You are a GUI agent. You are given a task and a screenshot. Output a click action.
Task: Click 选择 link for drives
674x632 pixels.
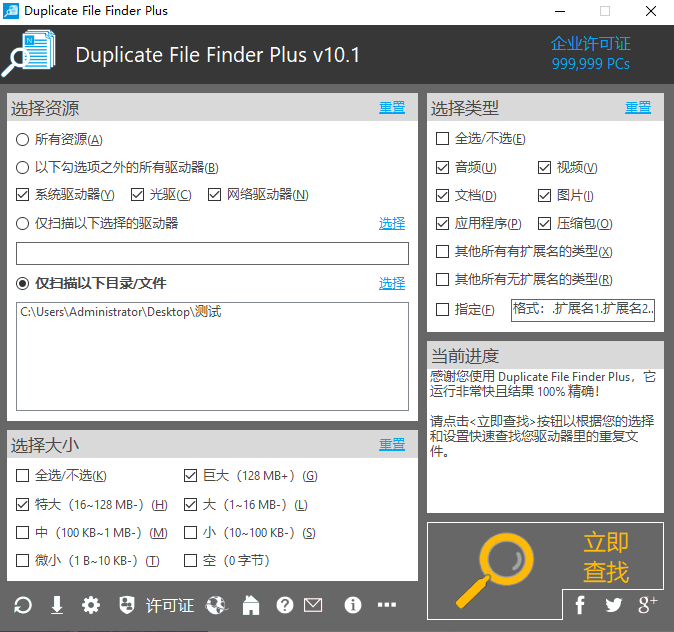(392, 224)
